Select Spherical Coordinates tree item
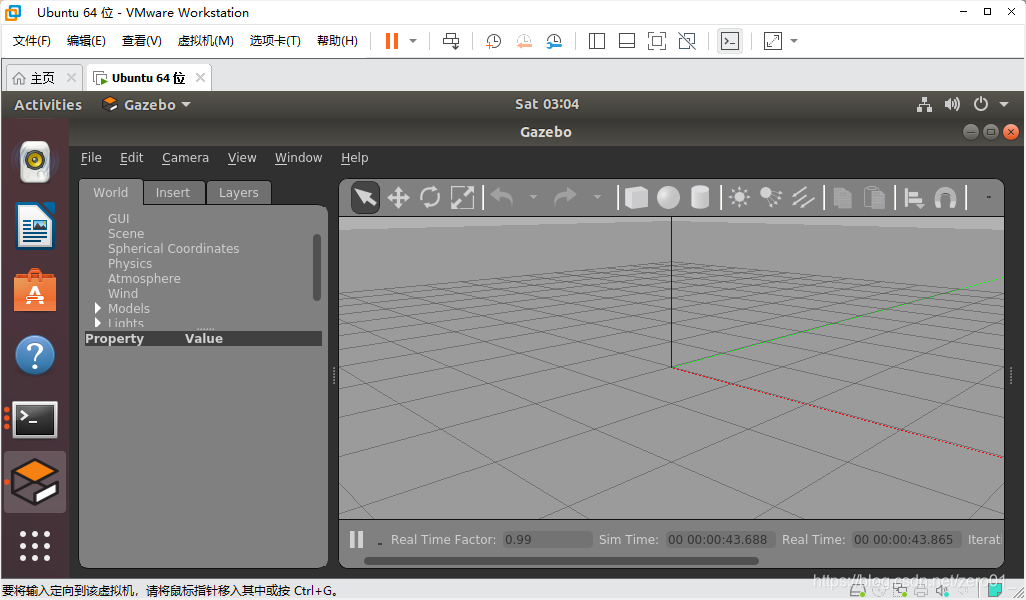Viewport: 1026px width, 600px height. pyautogui.click(x=173, y=249)
